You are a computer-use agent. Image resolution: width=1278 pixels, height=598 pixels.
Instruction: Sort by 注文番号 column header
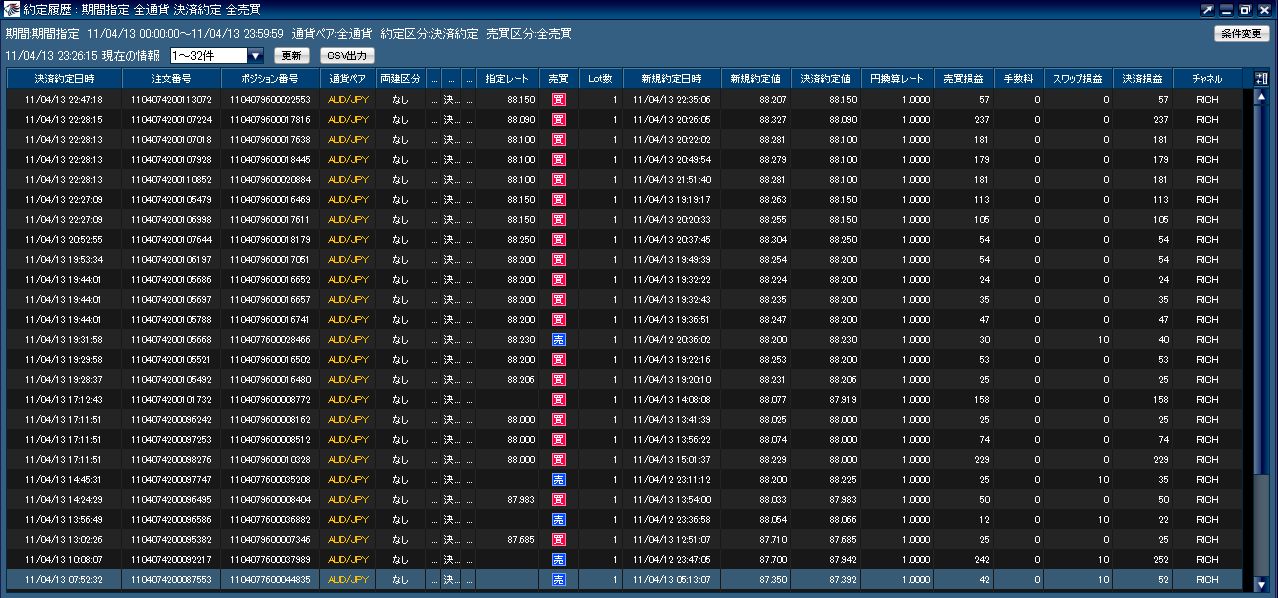(171, 78)
